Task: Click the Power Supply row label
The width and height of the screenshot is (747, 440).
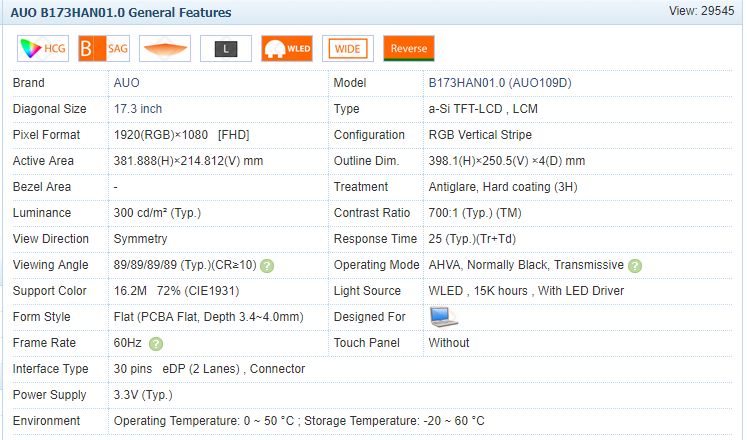Action: pyautogui.click(x=49, y=395)
